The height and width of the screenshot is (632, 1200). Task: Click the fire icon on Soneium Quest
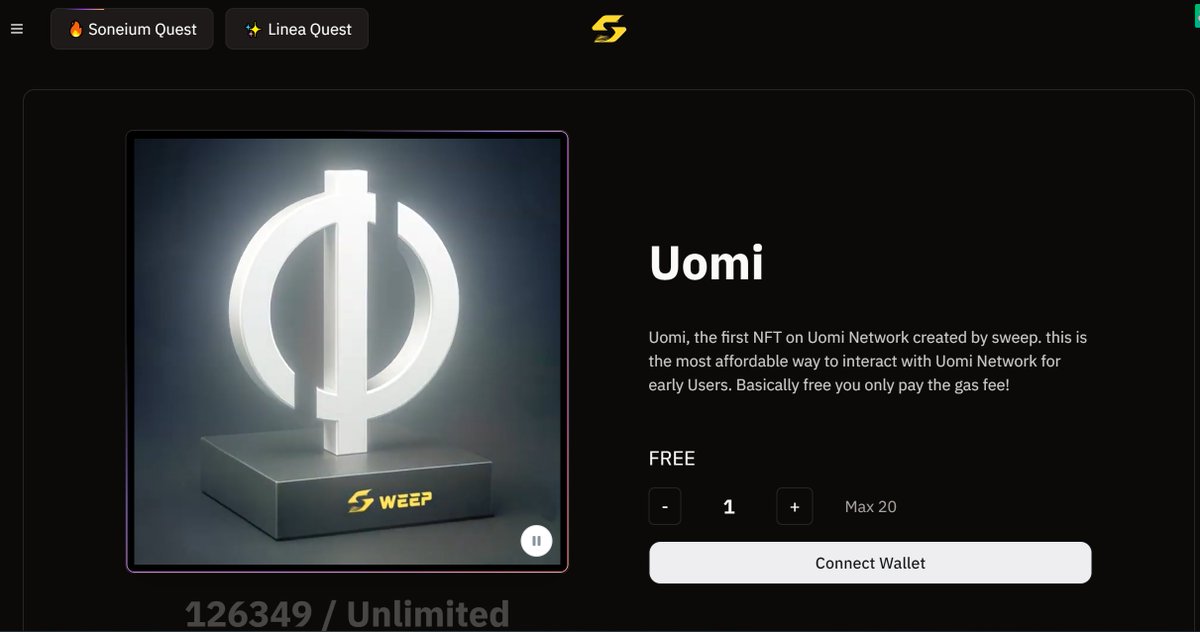[75, 29]
